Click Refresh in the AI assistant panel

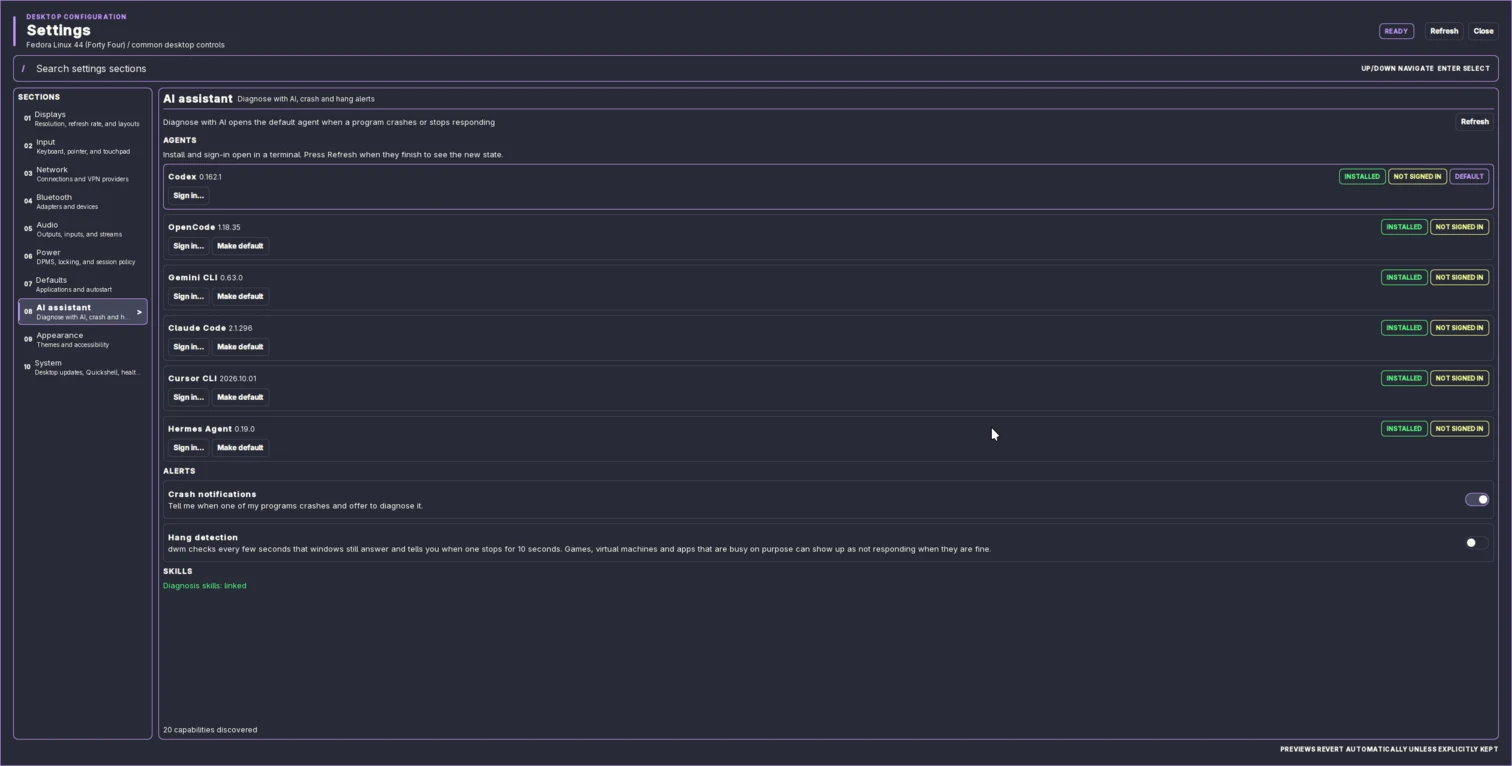point(1474,122)
